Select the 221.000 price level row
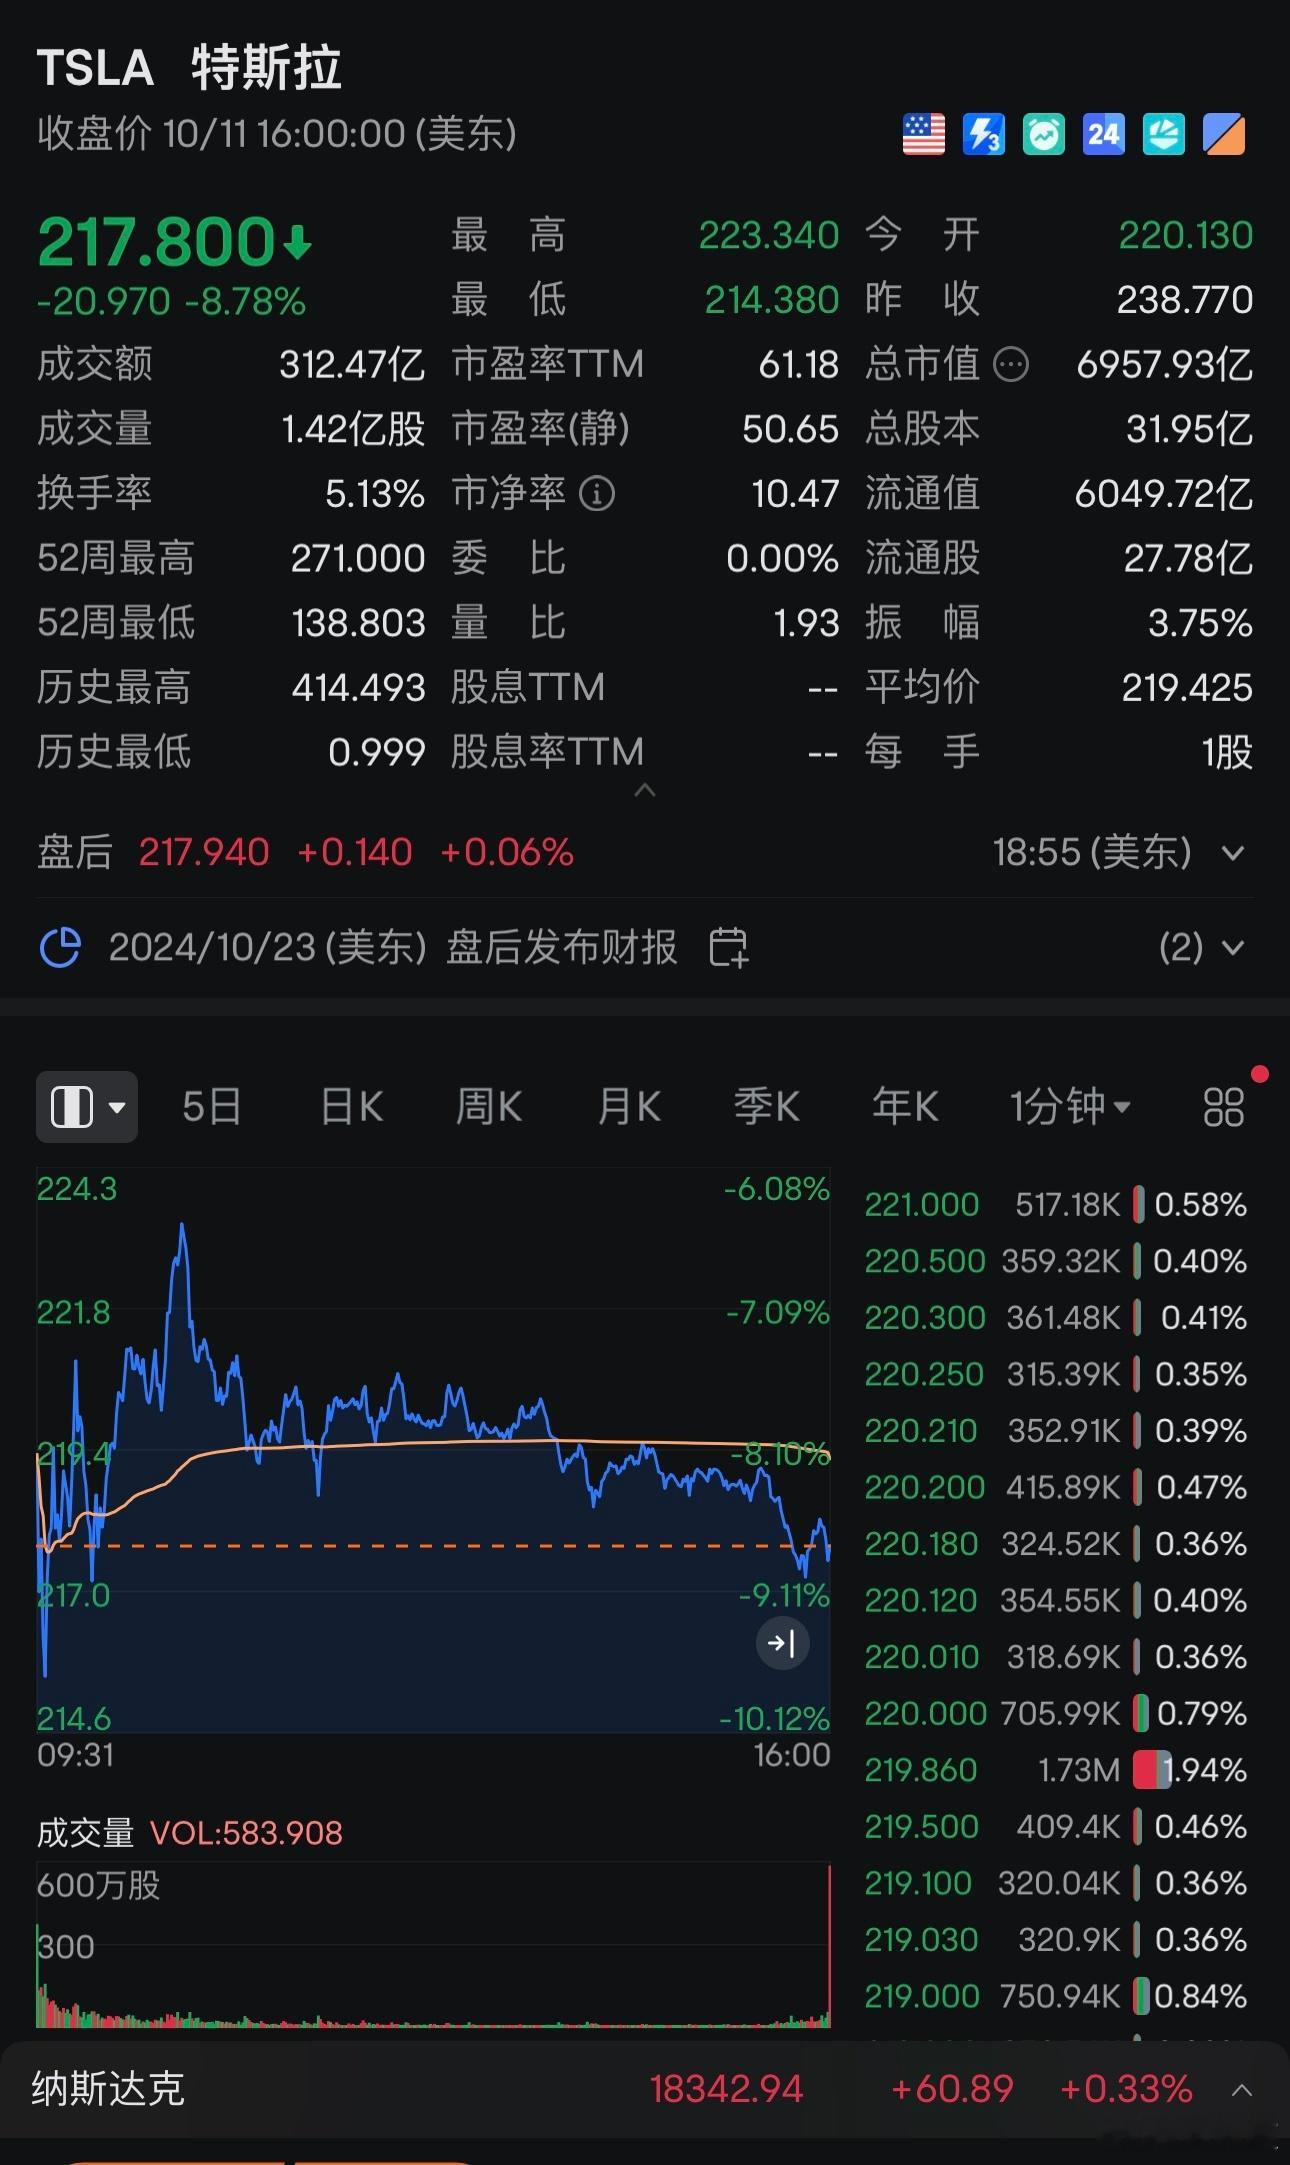Screen dimensions: 1290x2165 (x=1055, y=1204)
